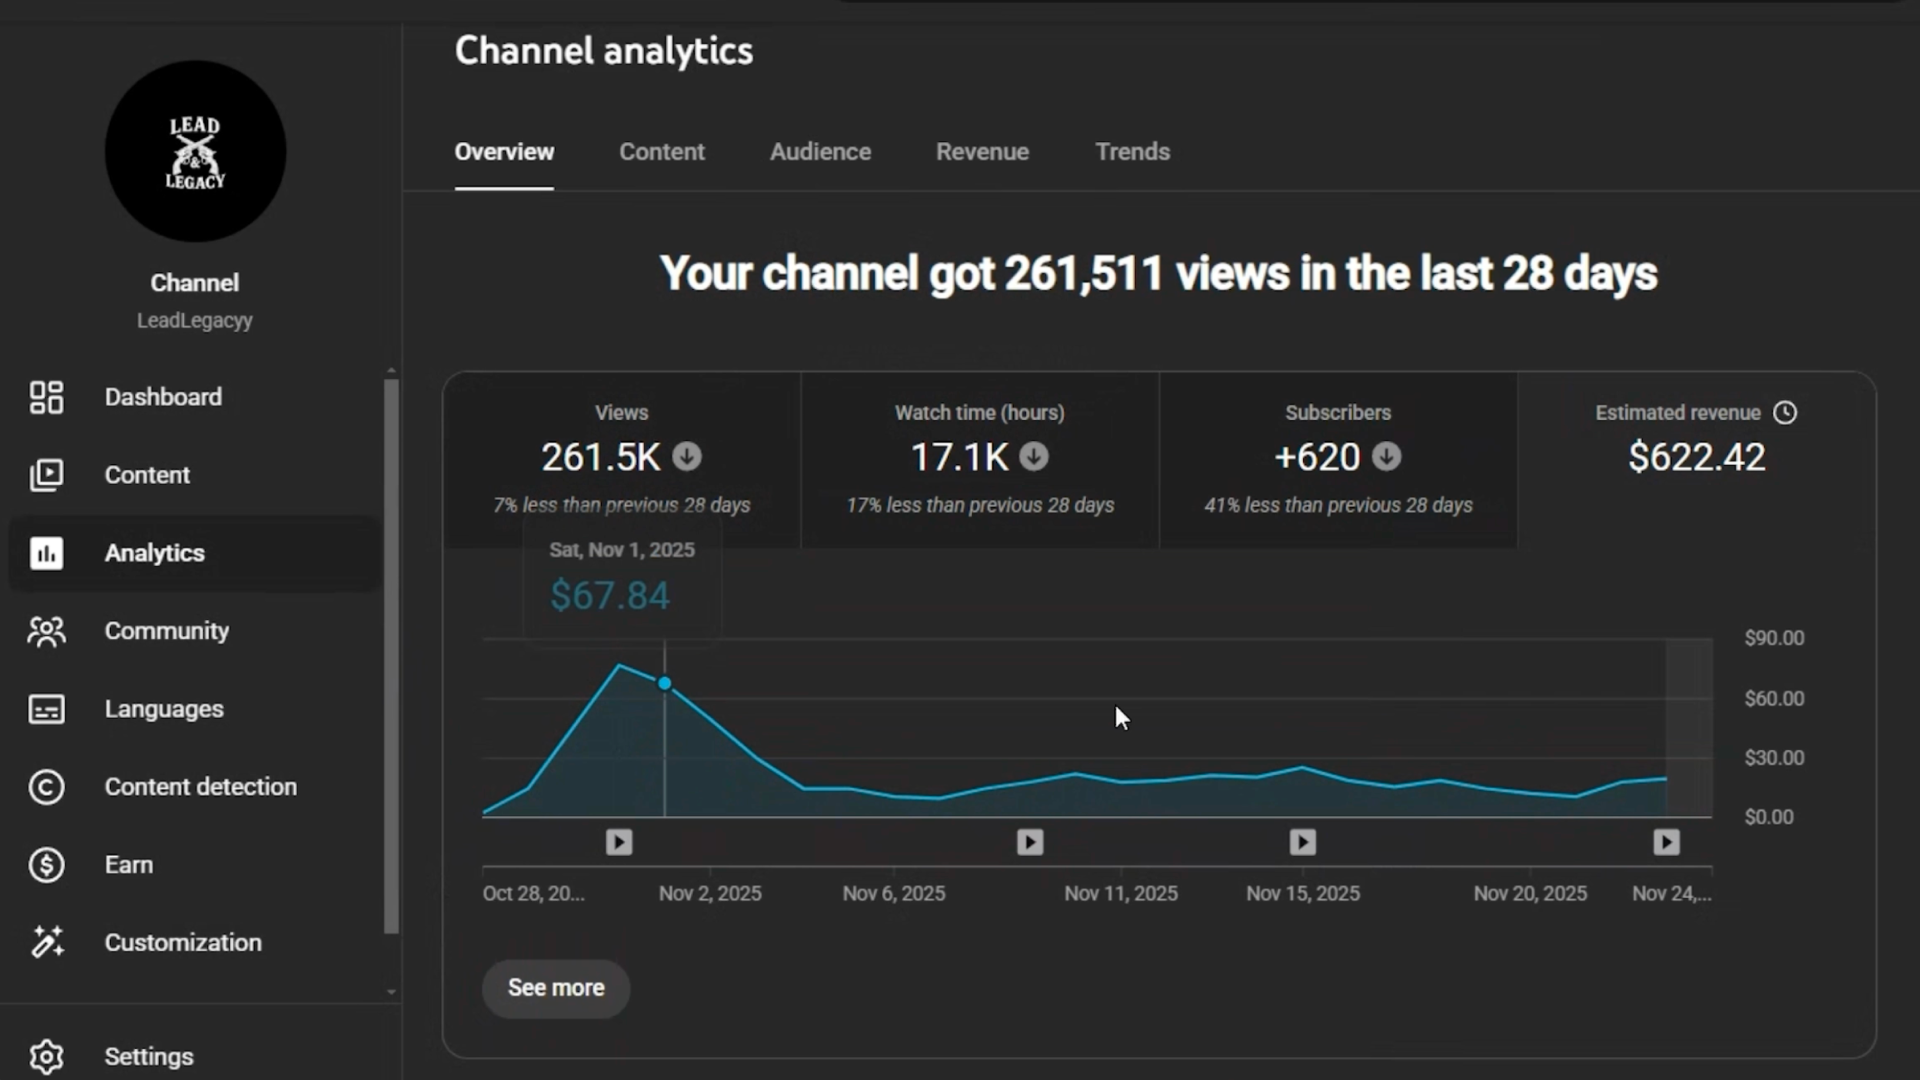The height and width of the screenshot is (1080, 1920).
Task: Click the Languages subtitles icon
Action: pyautogui.click(x=46, y=709)
